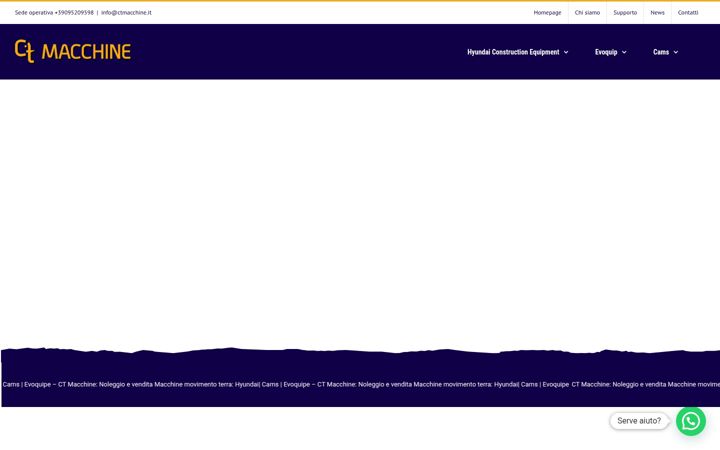Image resolution: width=720 pixels, height=450 pixels.
Task: Open the Hyundai Construction Equipment menu
Action: [x=513, y=52]
